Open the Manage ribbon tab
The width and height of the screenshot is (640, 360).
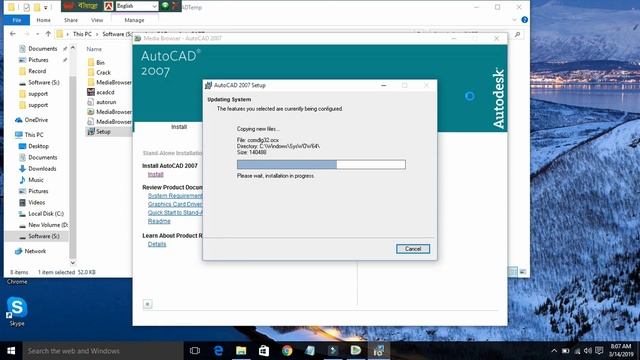[x=134, y=20]
